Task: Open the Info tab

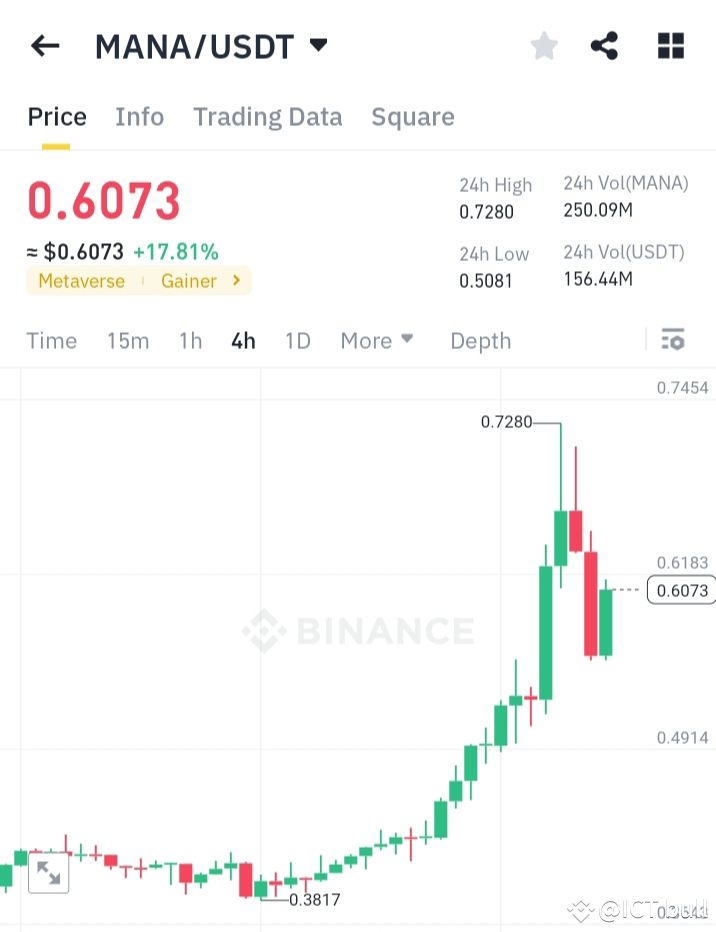Action: (139, 117)
